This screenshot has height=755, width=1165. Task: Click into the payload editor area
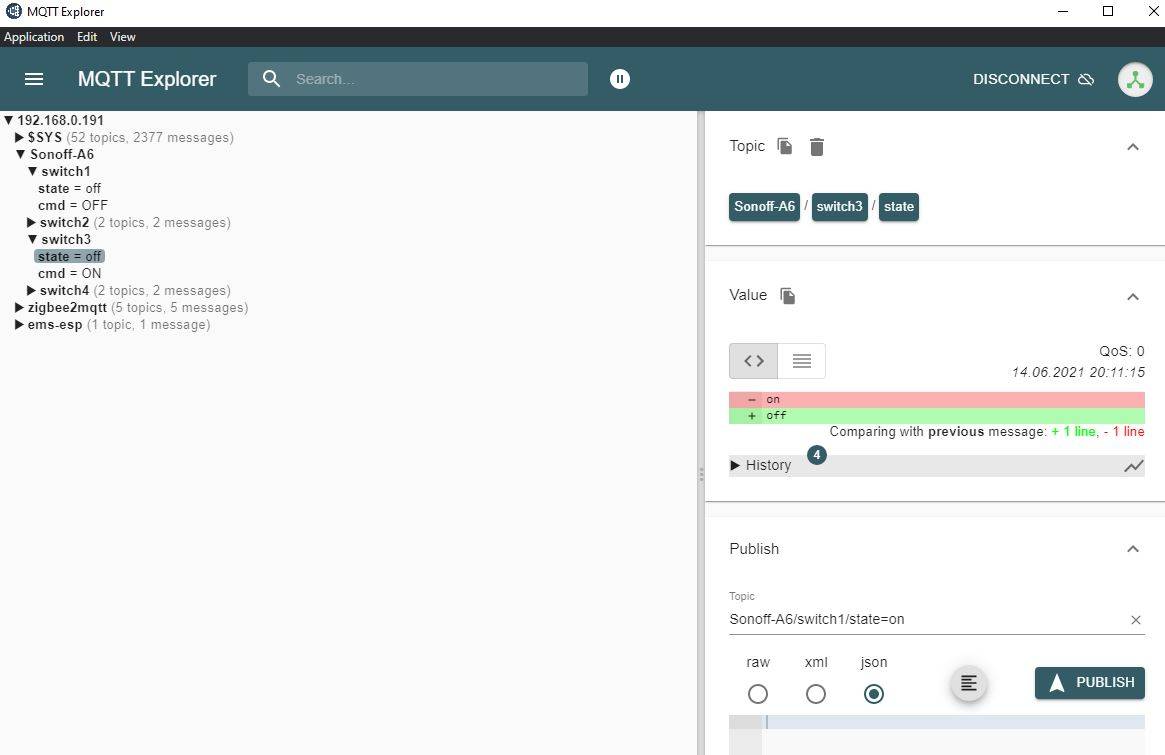pos(954,735)
